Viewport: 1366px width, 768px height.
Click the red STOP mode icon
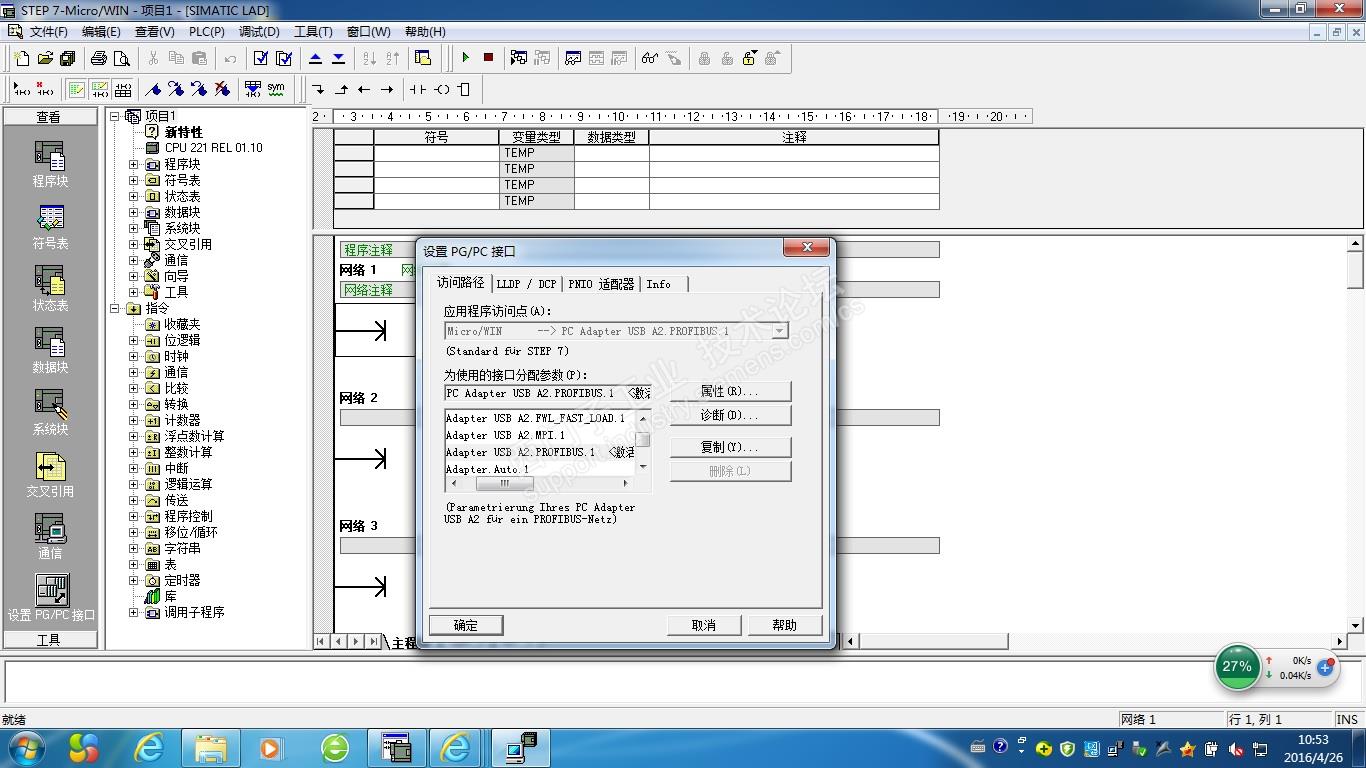488,58
